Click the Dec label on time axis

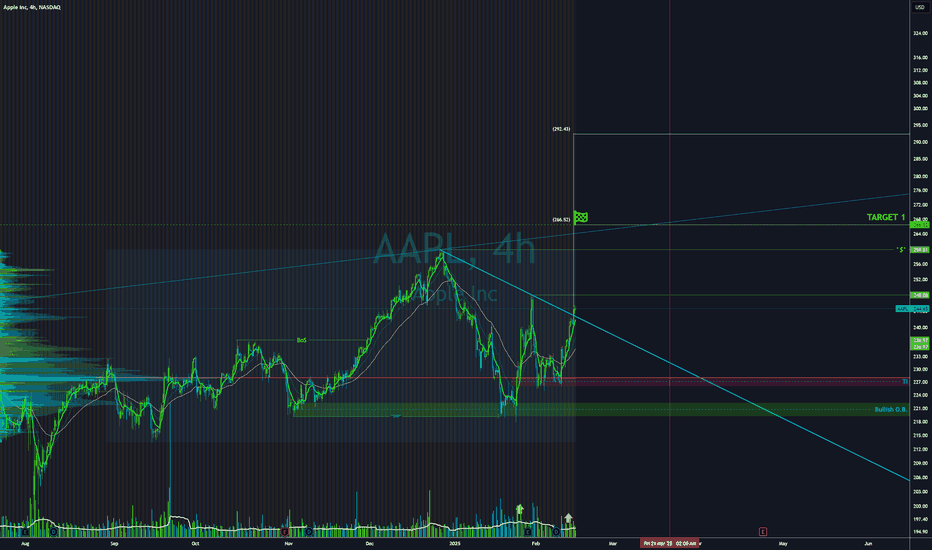[x=370, y=543]
